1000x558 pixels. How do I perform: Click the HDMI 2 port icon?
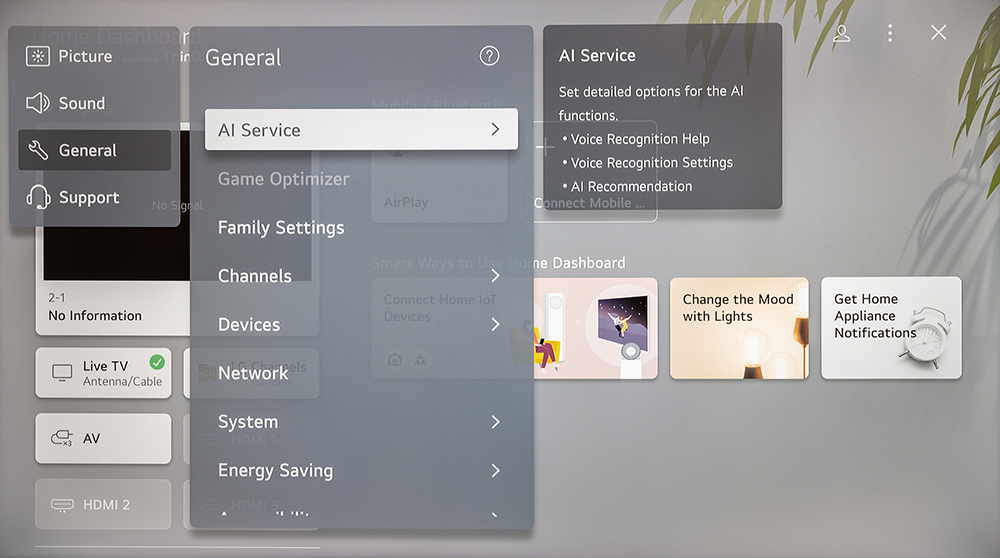[x=62, y=505]
